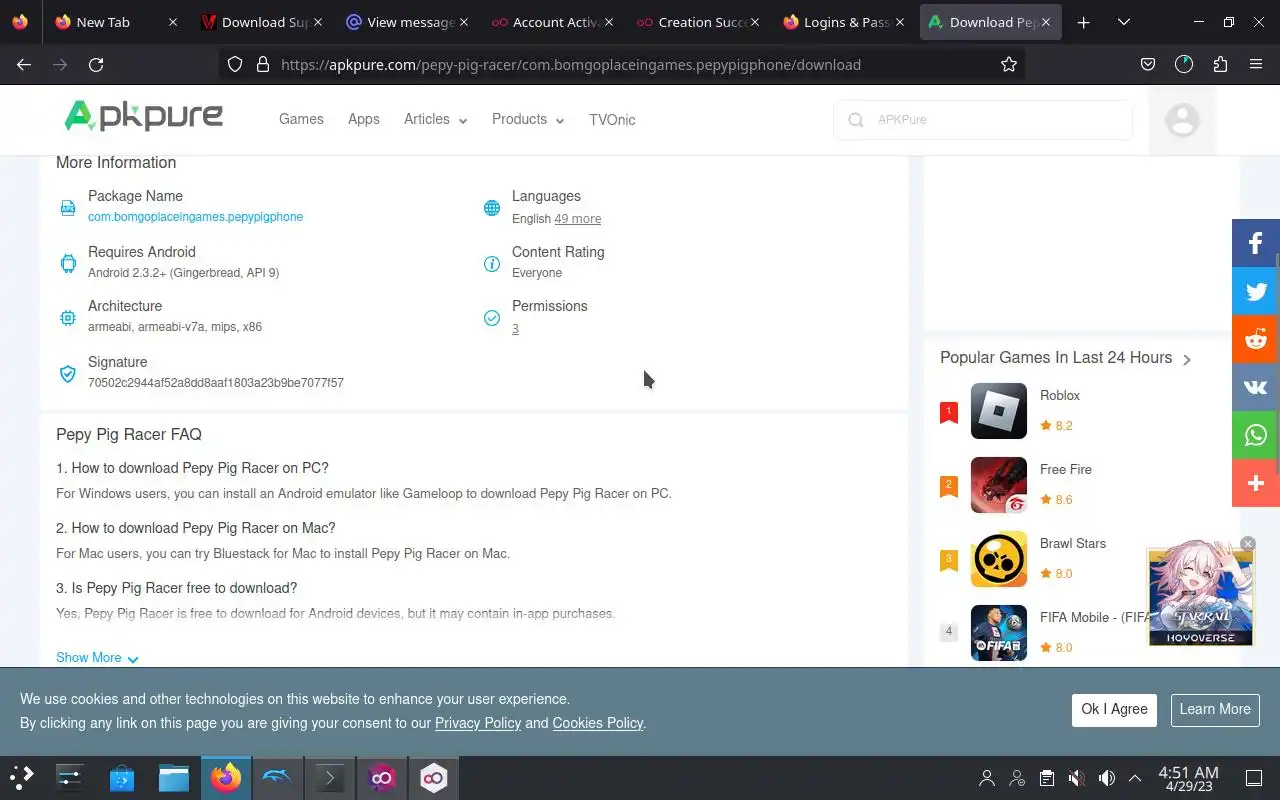Open file manager from taskbar
This screenshot has height=800, width=1280.
coord(174,777)
